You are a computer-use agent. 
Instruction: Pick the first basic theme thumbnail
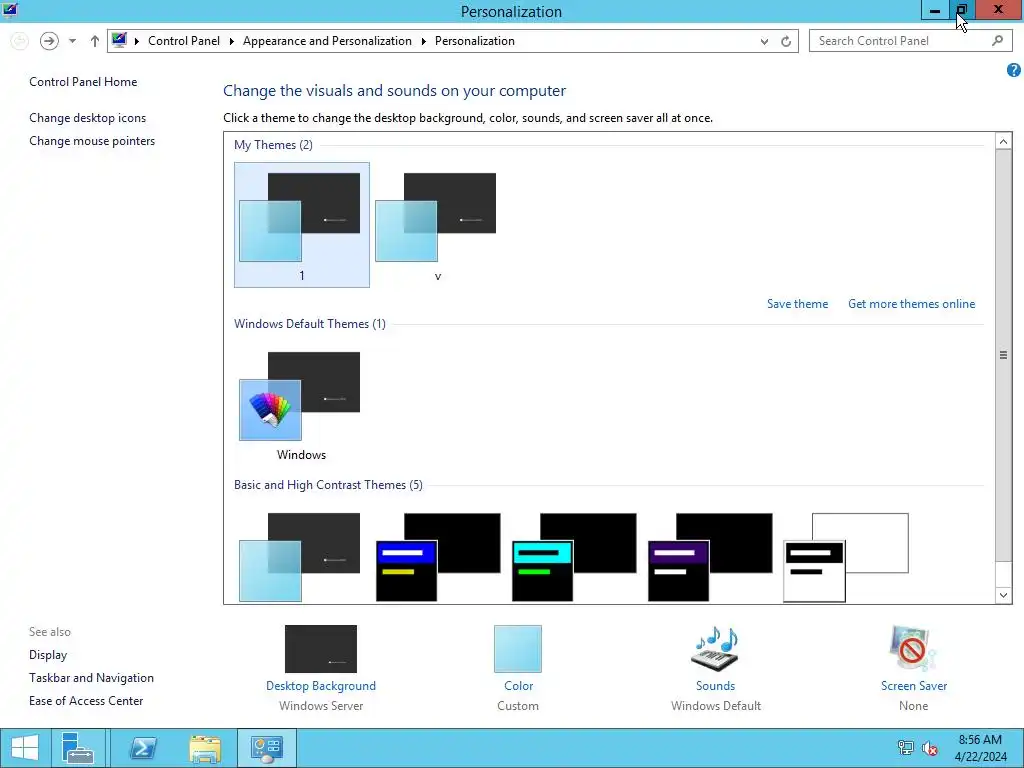coord(300,557)
